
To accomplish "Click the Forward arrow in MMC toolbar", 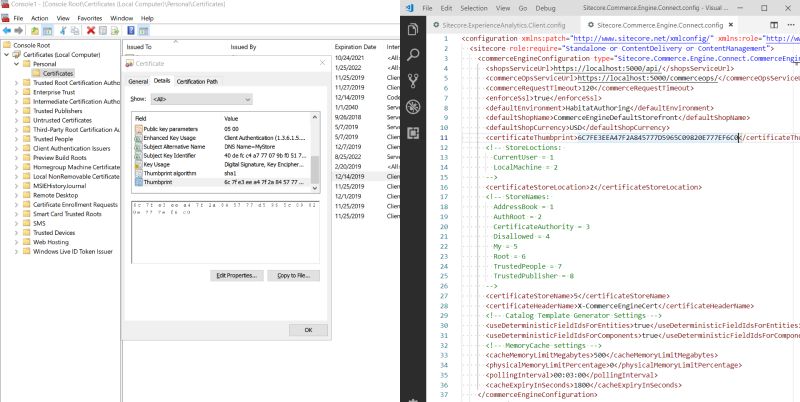I will tap(19, 31).
